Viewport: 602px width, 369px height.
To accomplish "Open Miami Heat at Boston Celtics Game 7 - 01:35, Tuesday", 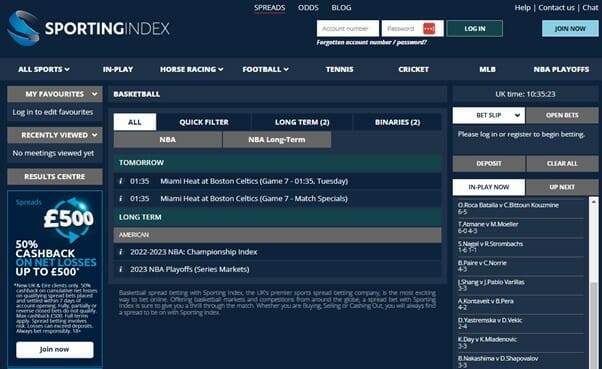I will (254, 181).
